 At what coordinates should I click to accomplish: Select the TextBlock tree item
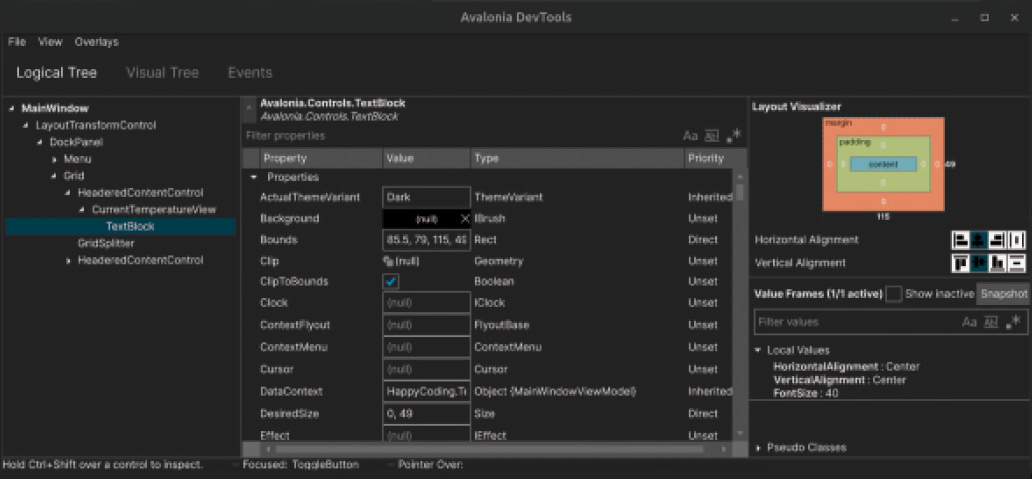pyautogui.click(x=120, y=227)
